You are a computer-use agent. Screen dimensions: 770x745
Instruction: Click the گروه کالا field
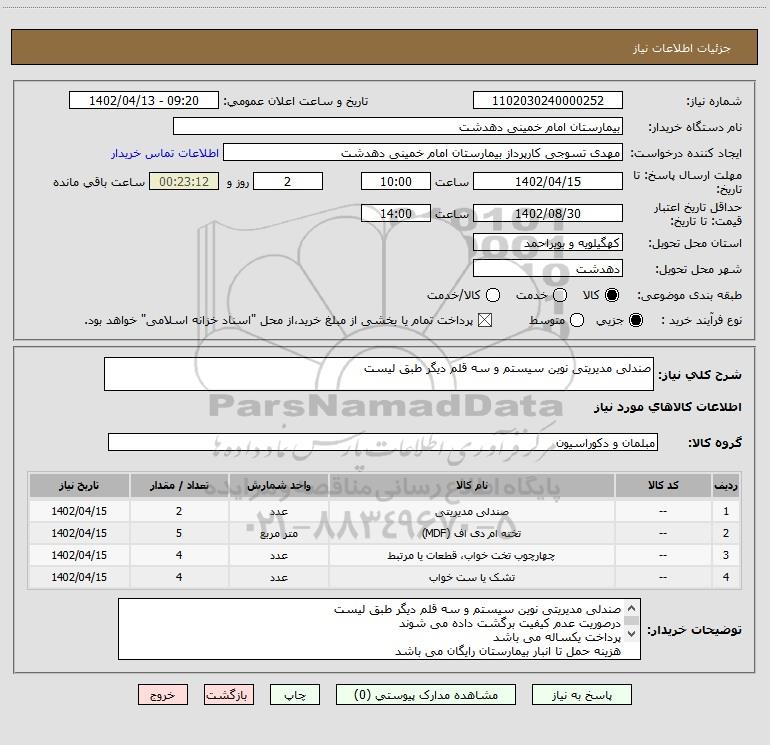coord(383,442)
